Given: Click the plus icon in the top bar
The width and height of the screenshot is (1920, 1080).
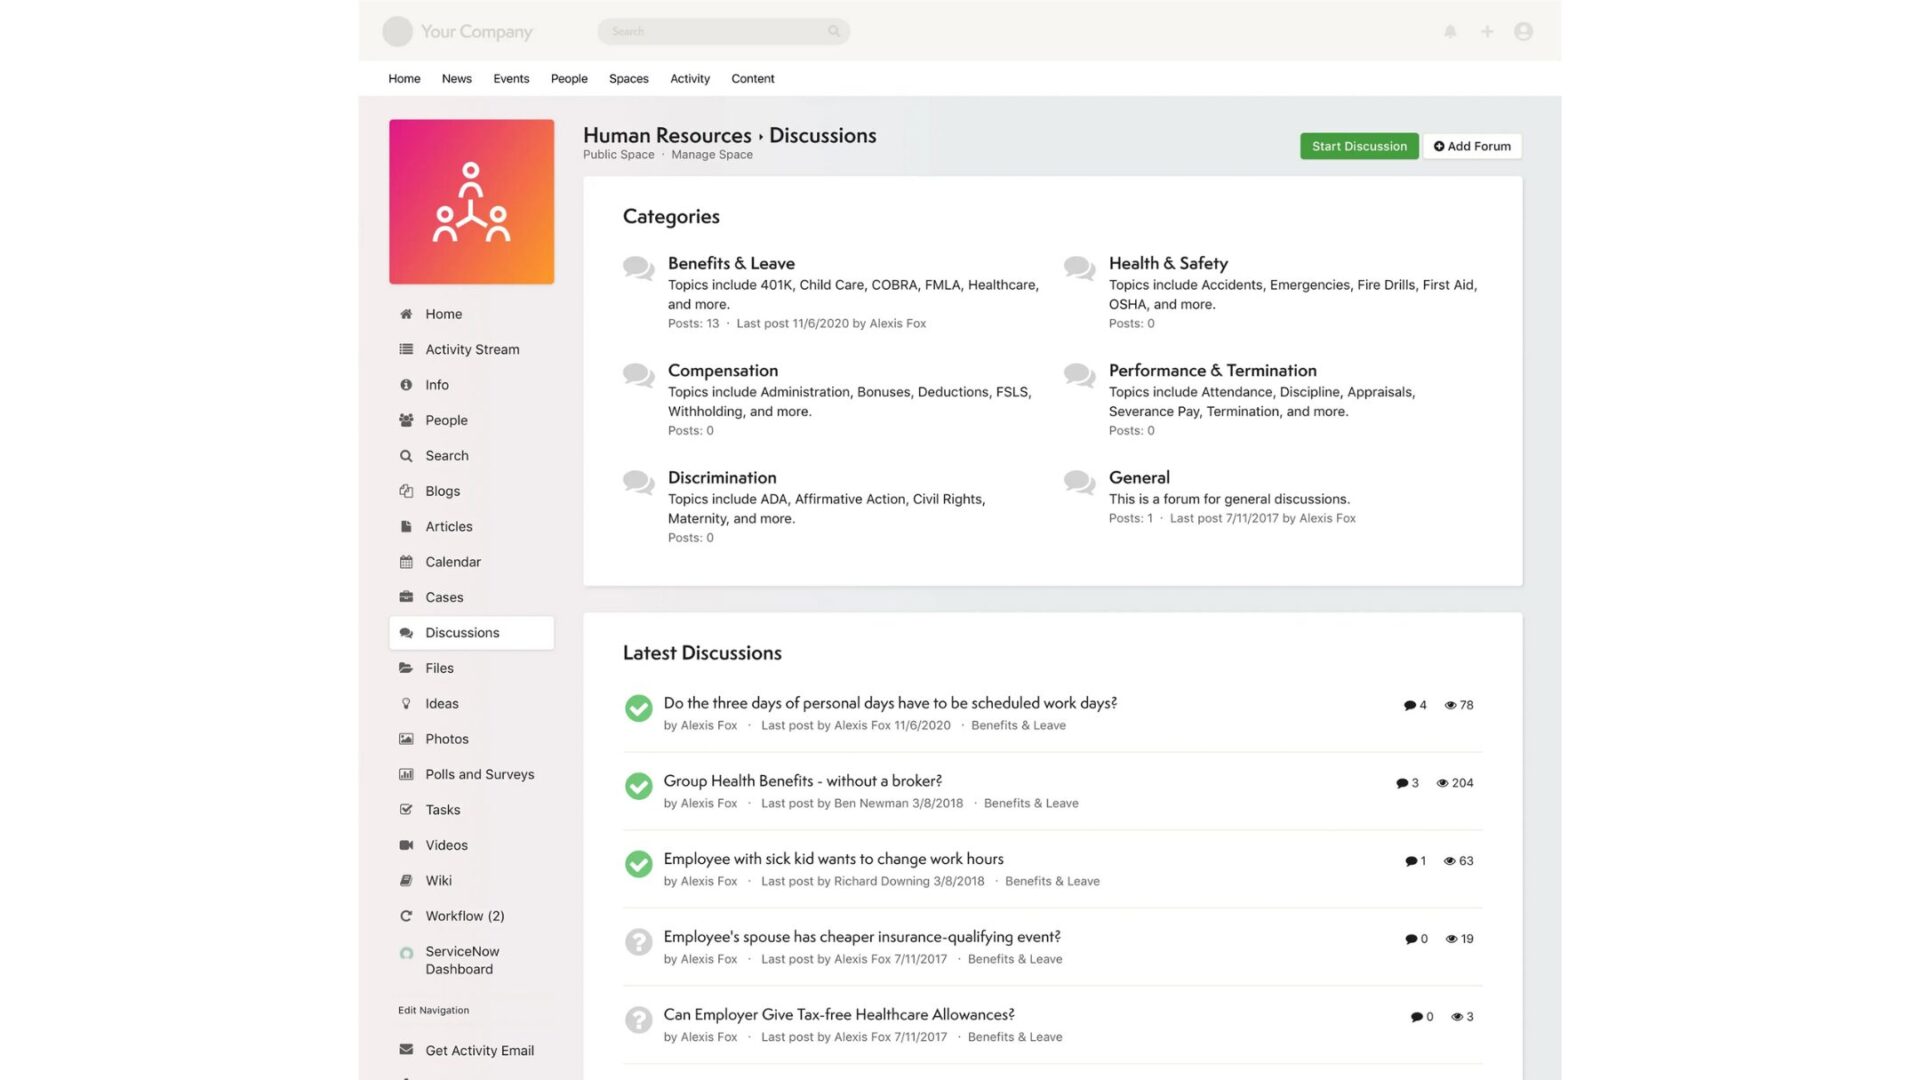Looking at the screenshot, I should [1487, 31].
